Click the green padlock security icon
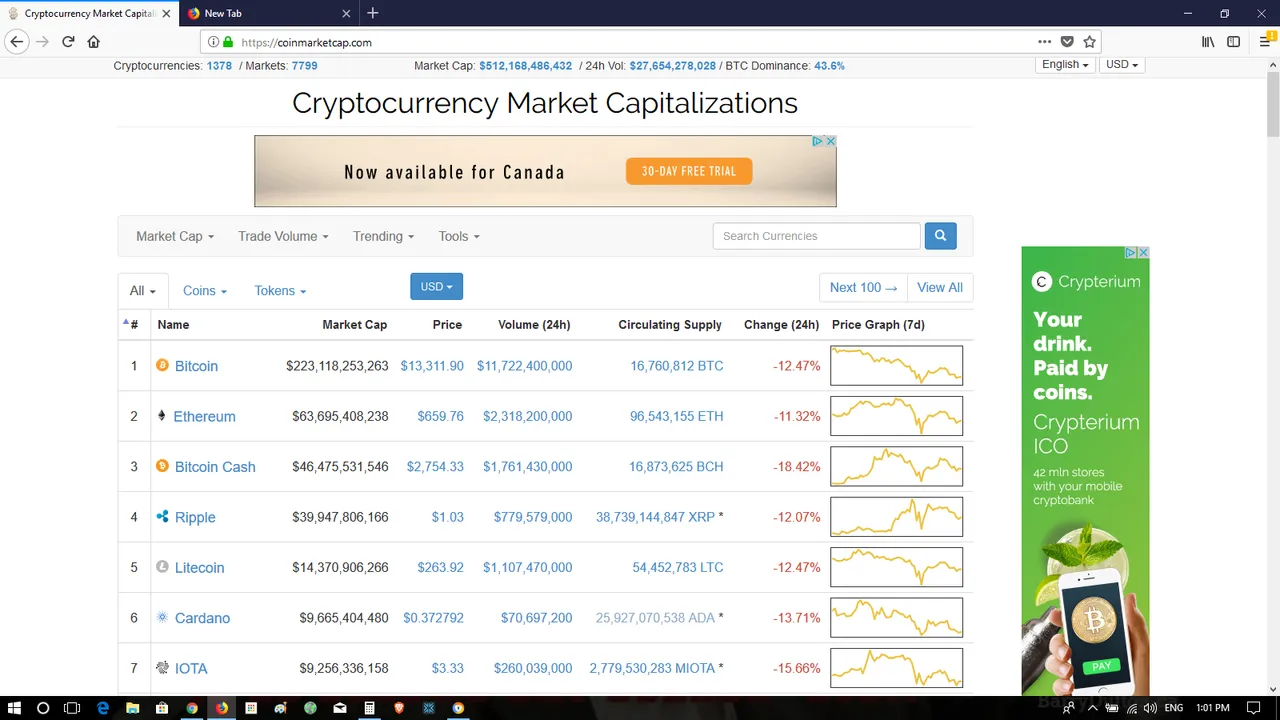The image size is (1280, 720). [x=228, y=42]
